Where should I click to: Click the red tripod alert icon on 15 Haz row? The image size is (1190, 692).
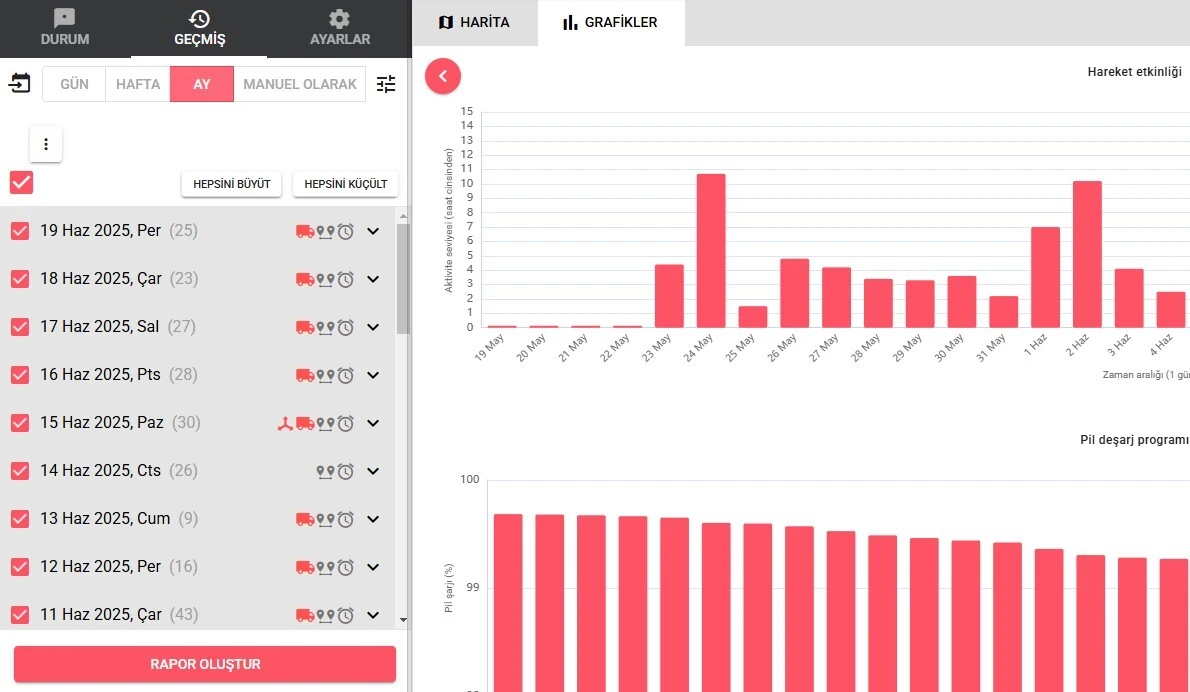pyautogui.click(x=285, y=423)
